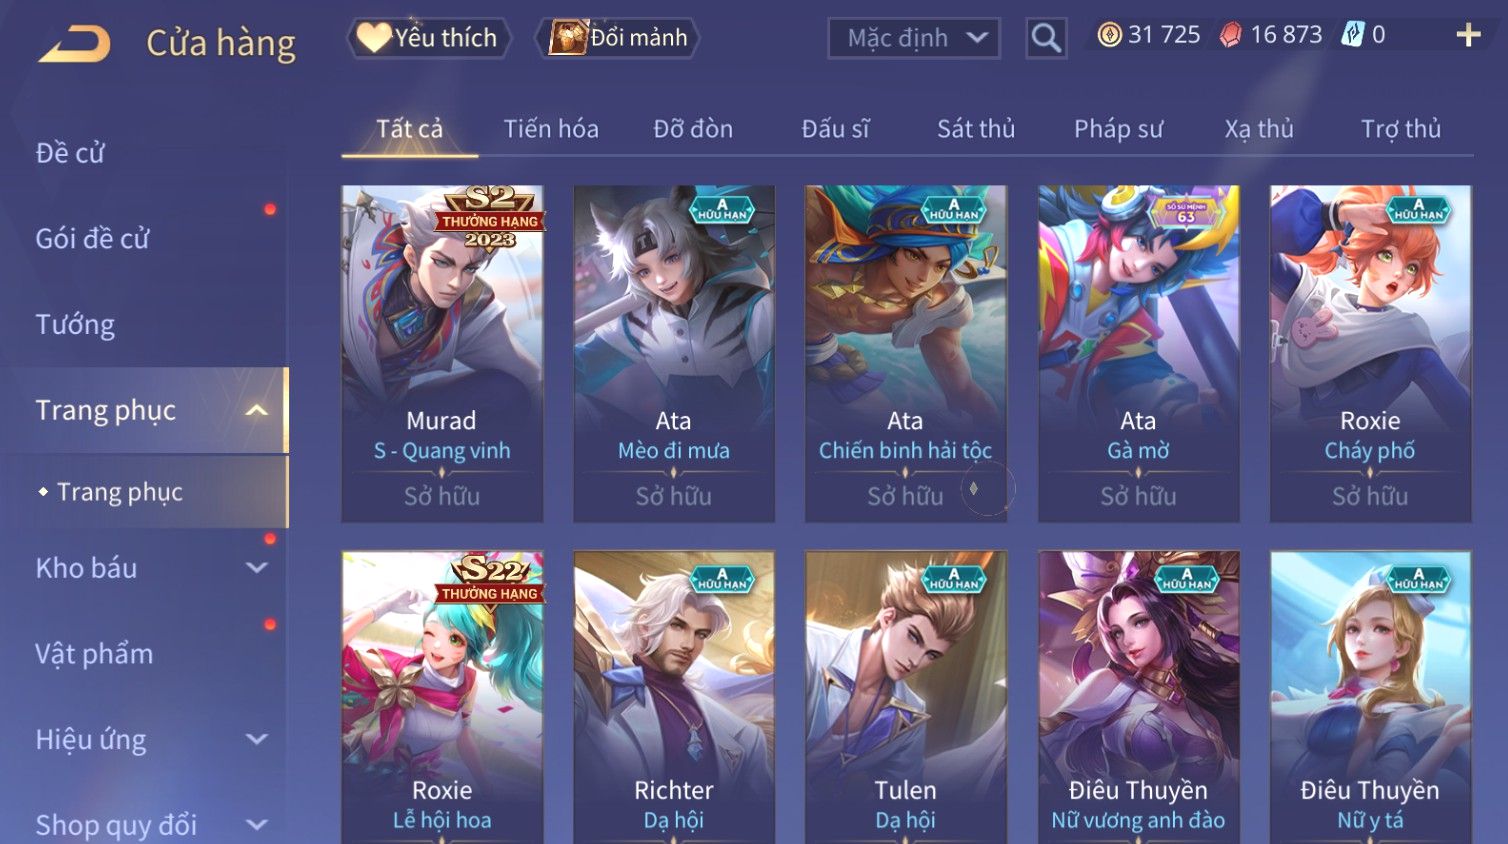Open the search magnifier icon

pyautogui.click(x=1046, y=38)
